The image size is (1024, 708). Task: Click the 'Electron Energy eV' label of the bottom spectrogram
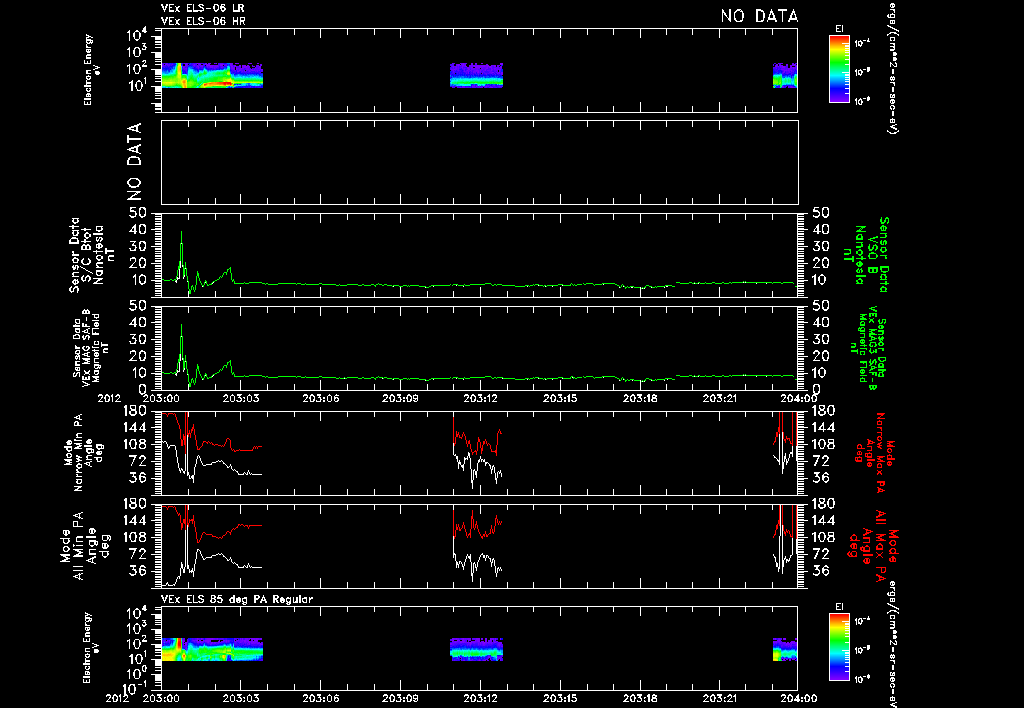[x=92, y=648]
